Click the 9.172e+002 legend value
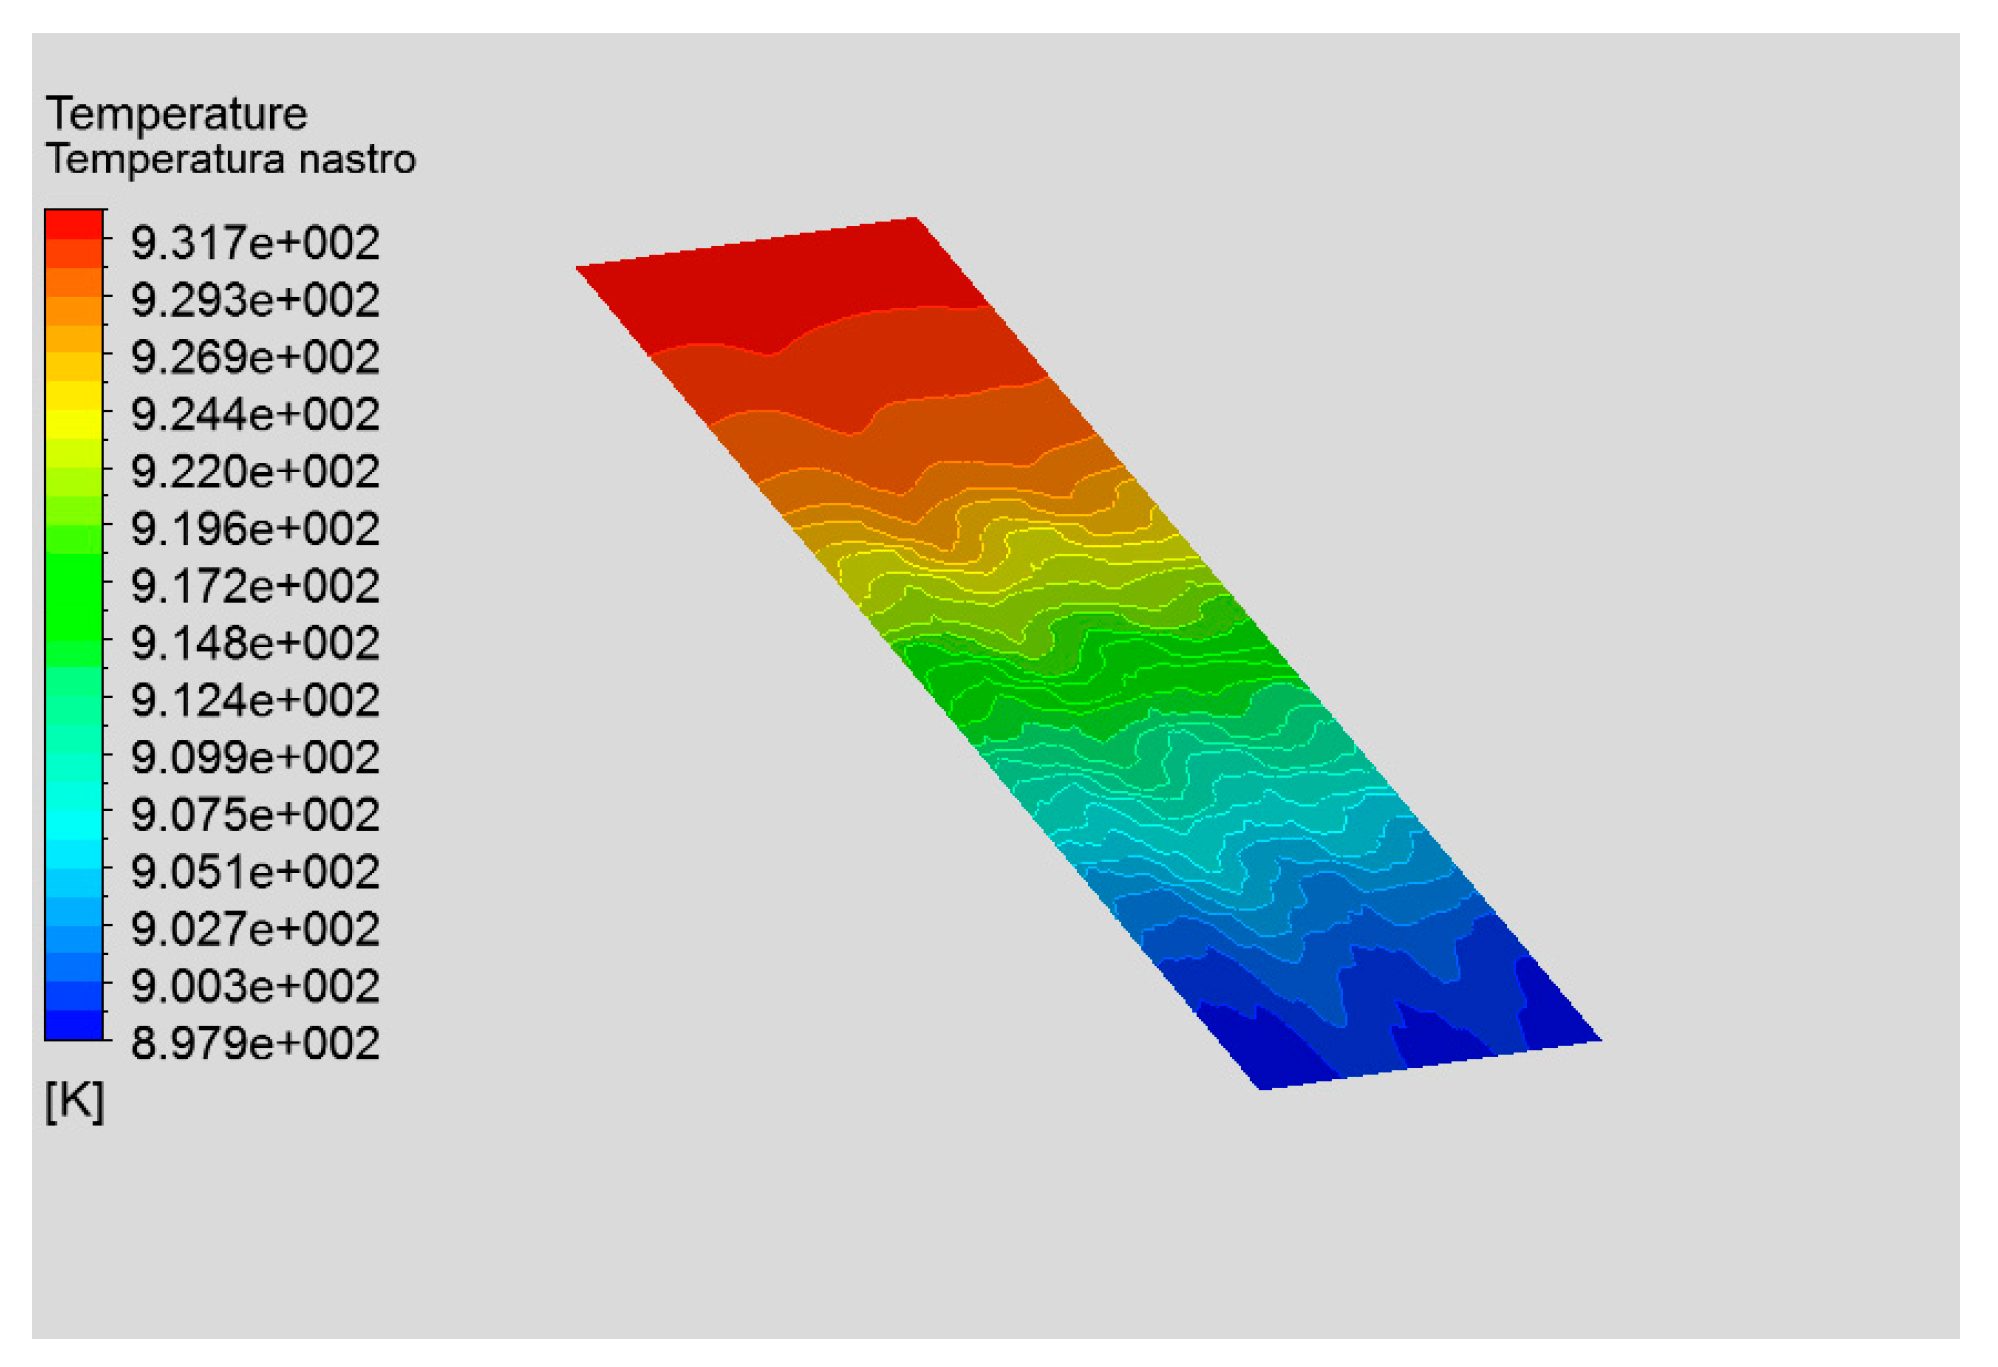 tap(255, 586)
